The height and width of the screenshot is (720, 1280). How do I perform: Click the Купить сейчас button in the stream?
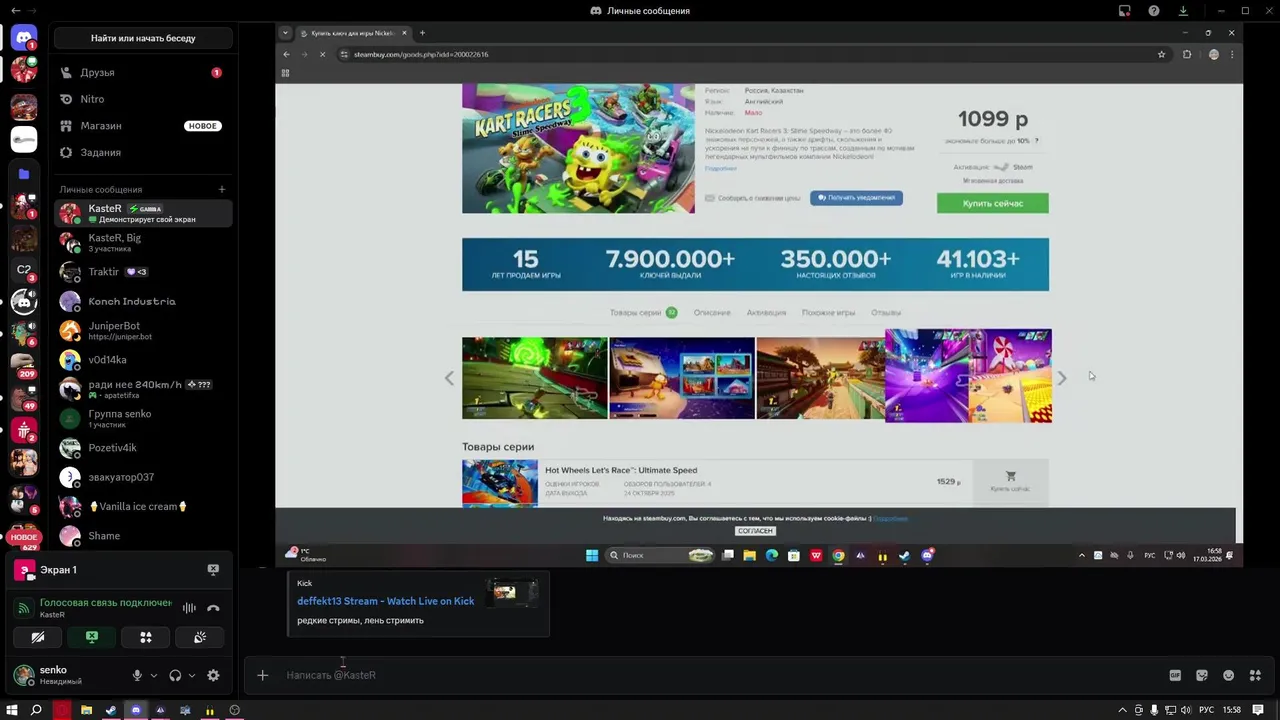pyautogui.click(x=992, y=203)
